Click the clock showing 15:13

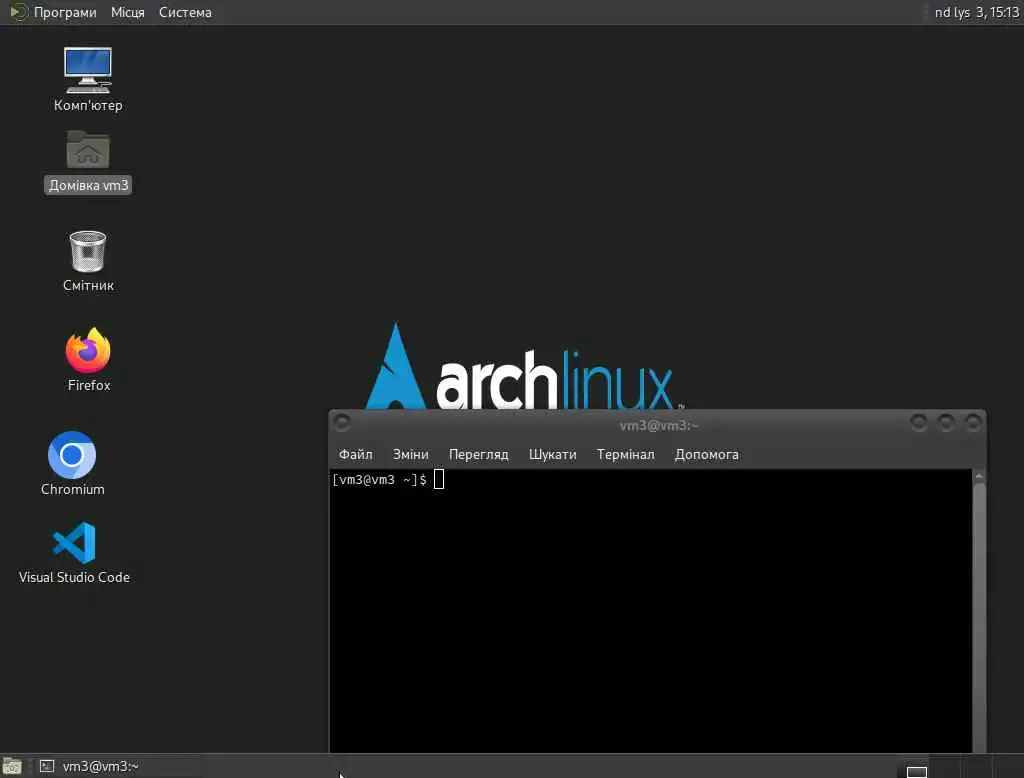click(976, 12)
